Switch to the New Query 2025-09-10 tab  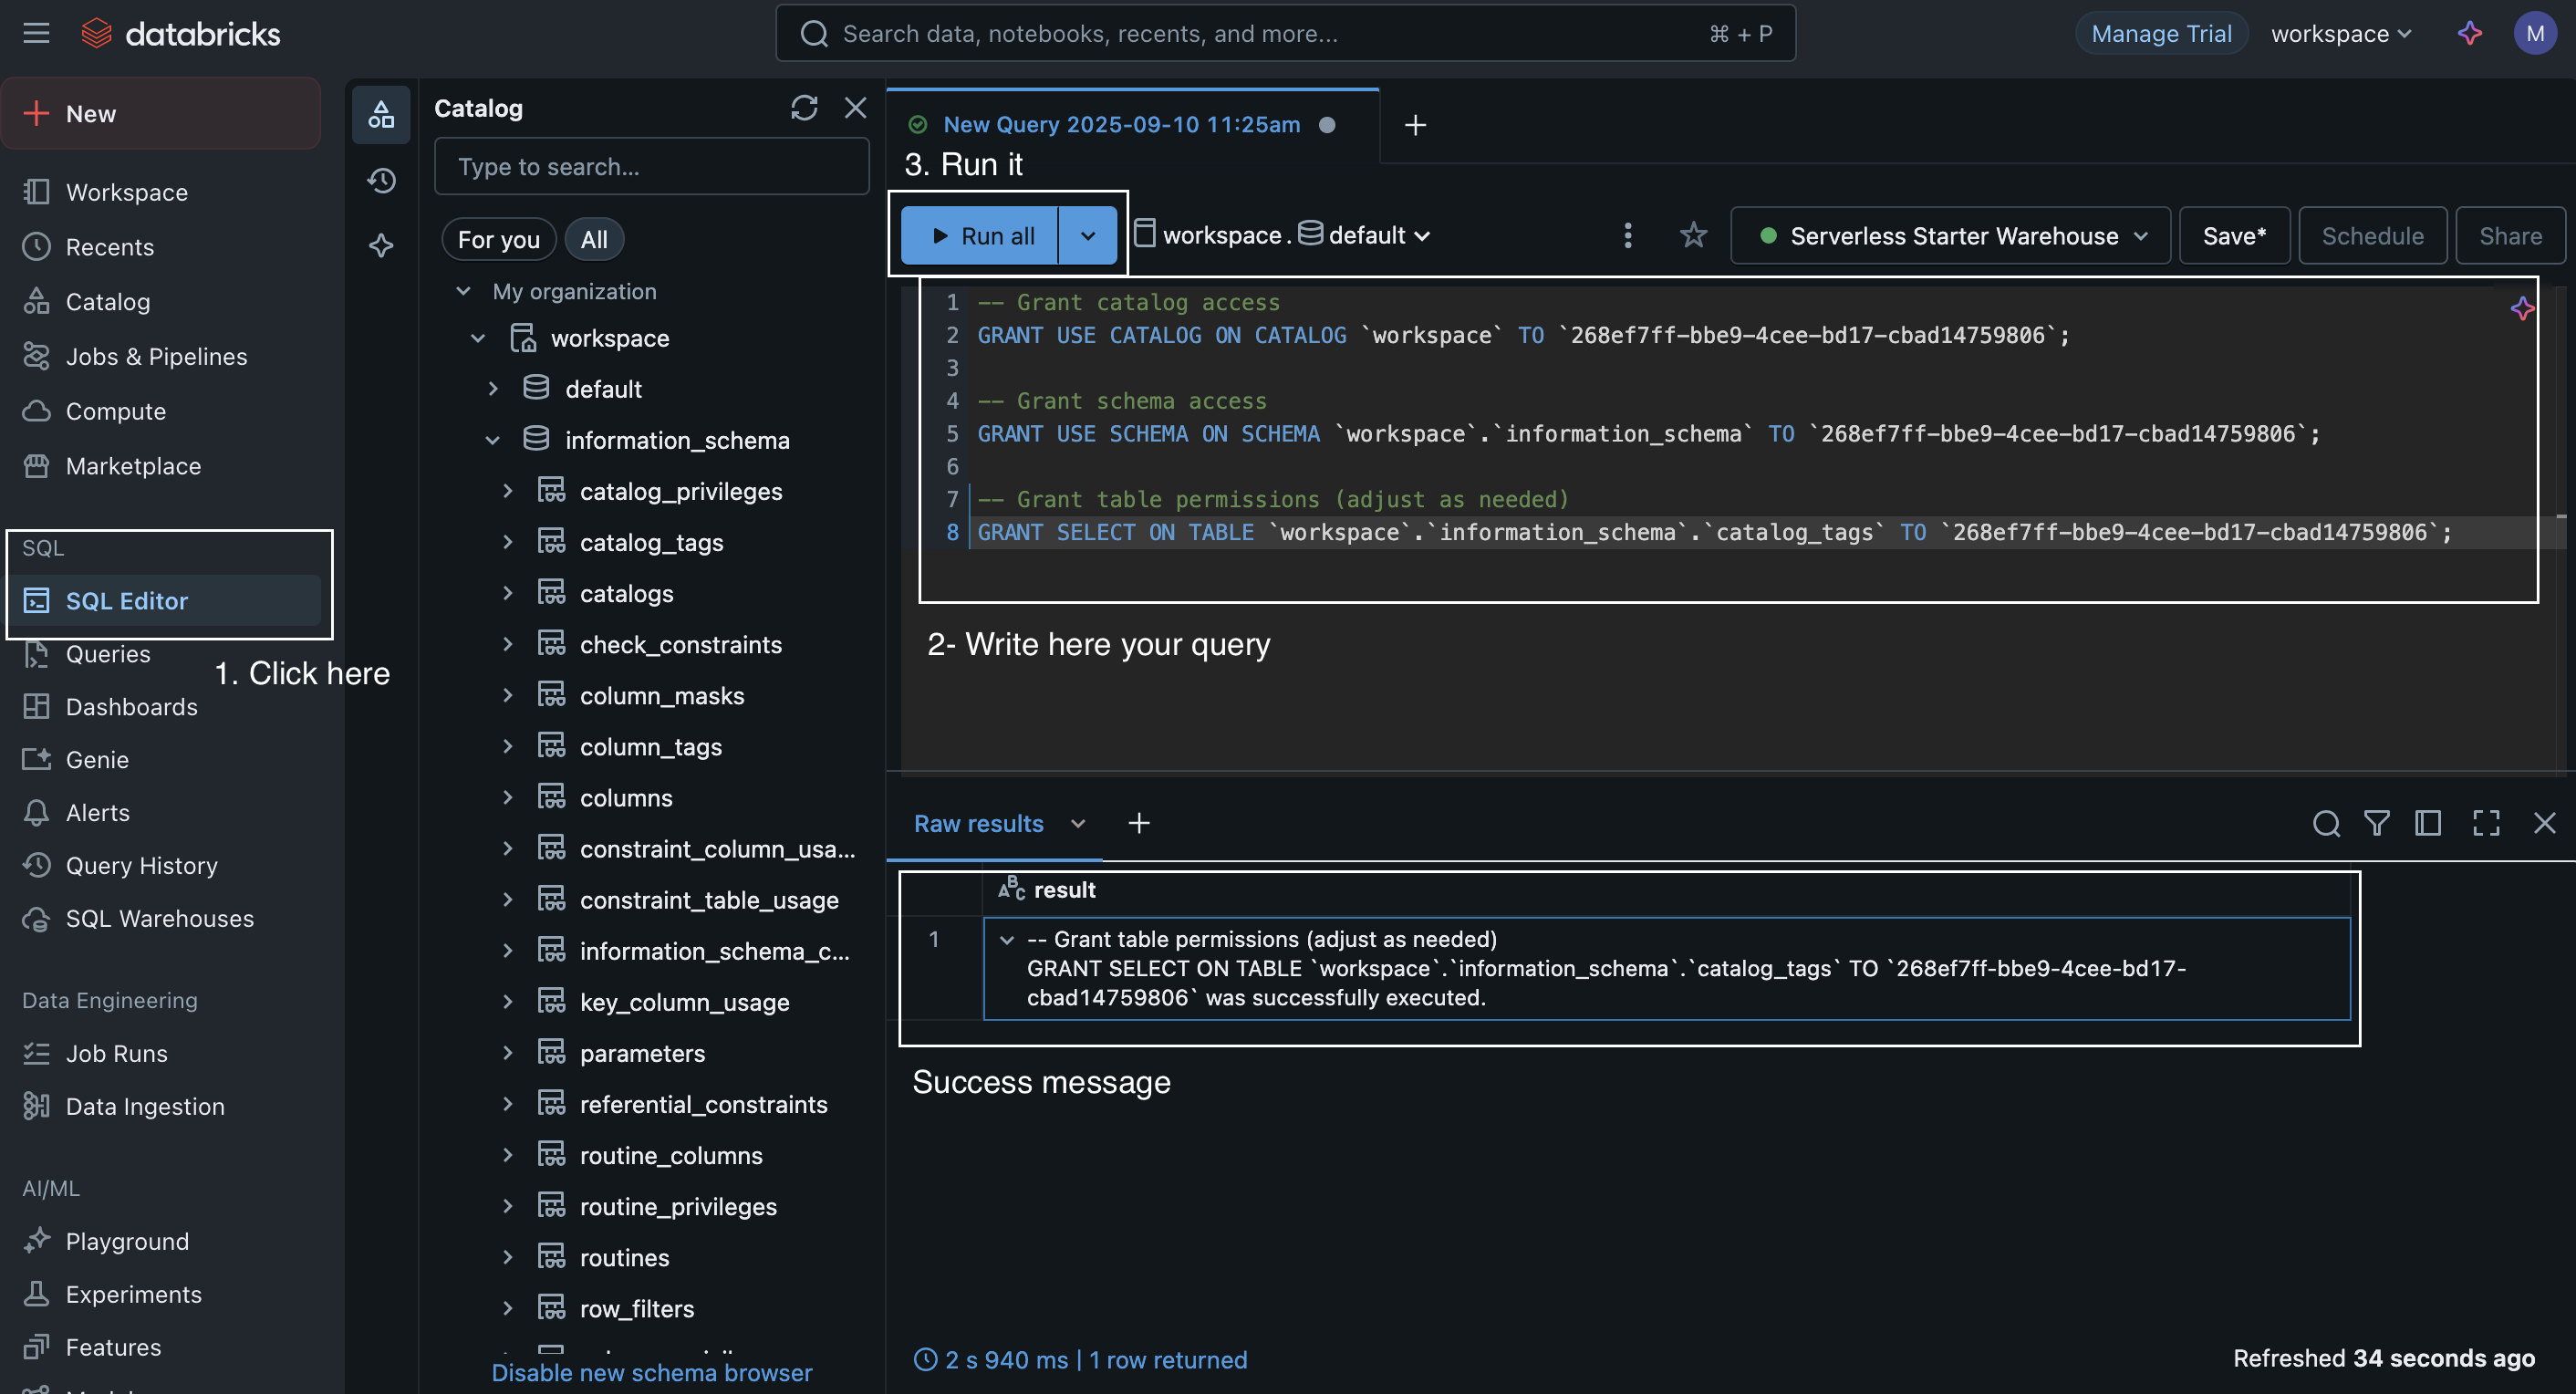click(x=1122, y=124)
